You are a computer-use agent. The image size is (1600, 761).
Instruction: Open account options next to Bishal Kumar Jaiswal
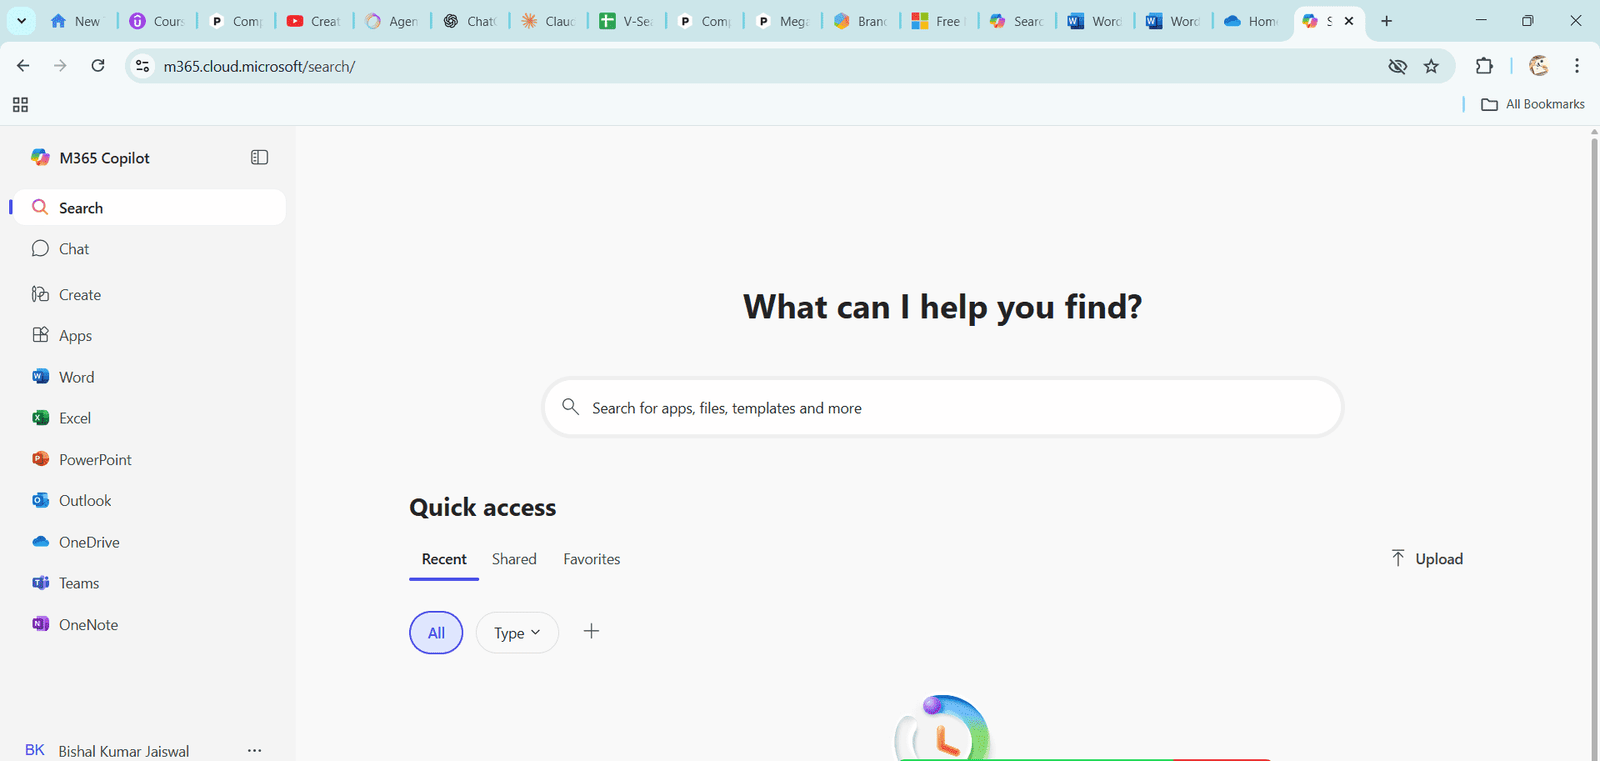[x=254, y=750]
